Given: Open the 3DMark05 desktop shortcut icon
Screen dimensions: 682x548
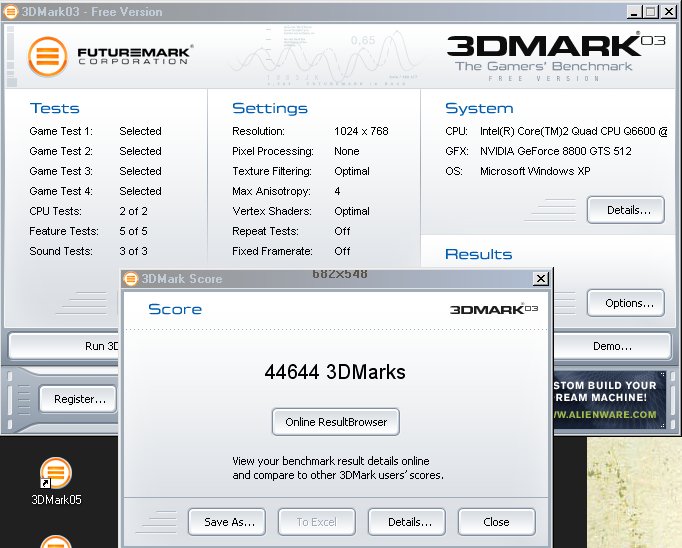Looking at the screenshot, I should coord(56,473).
